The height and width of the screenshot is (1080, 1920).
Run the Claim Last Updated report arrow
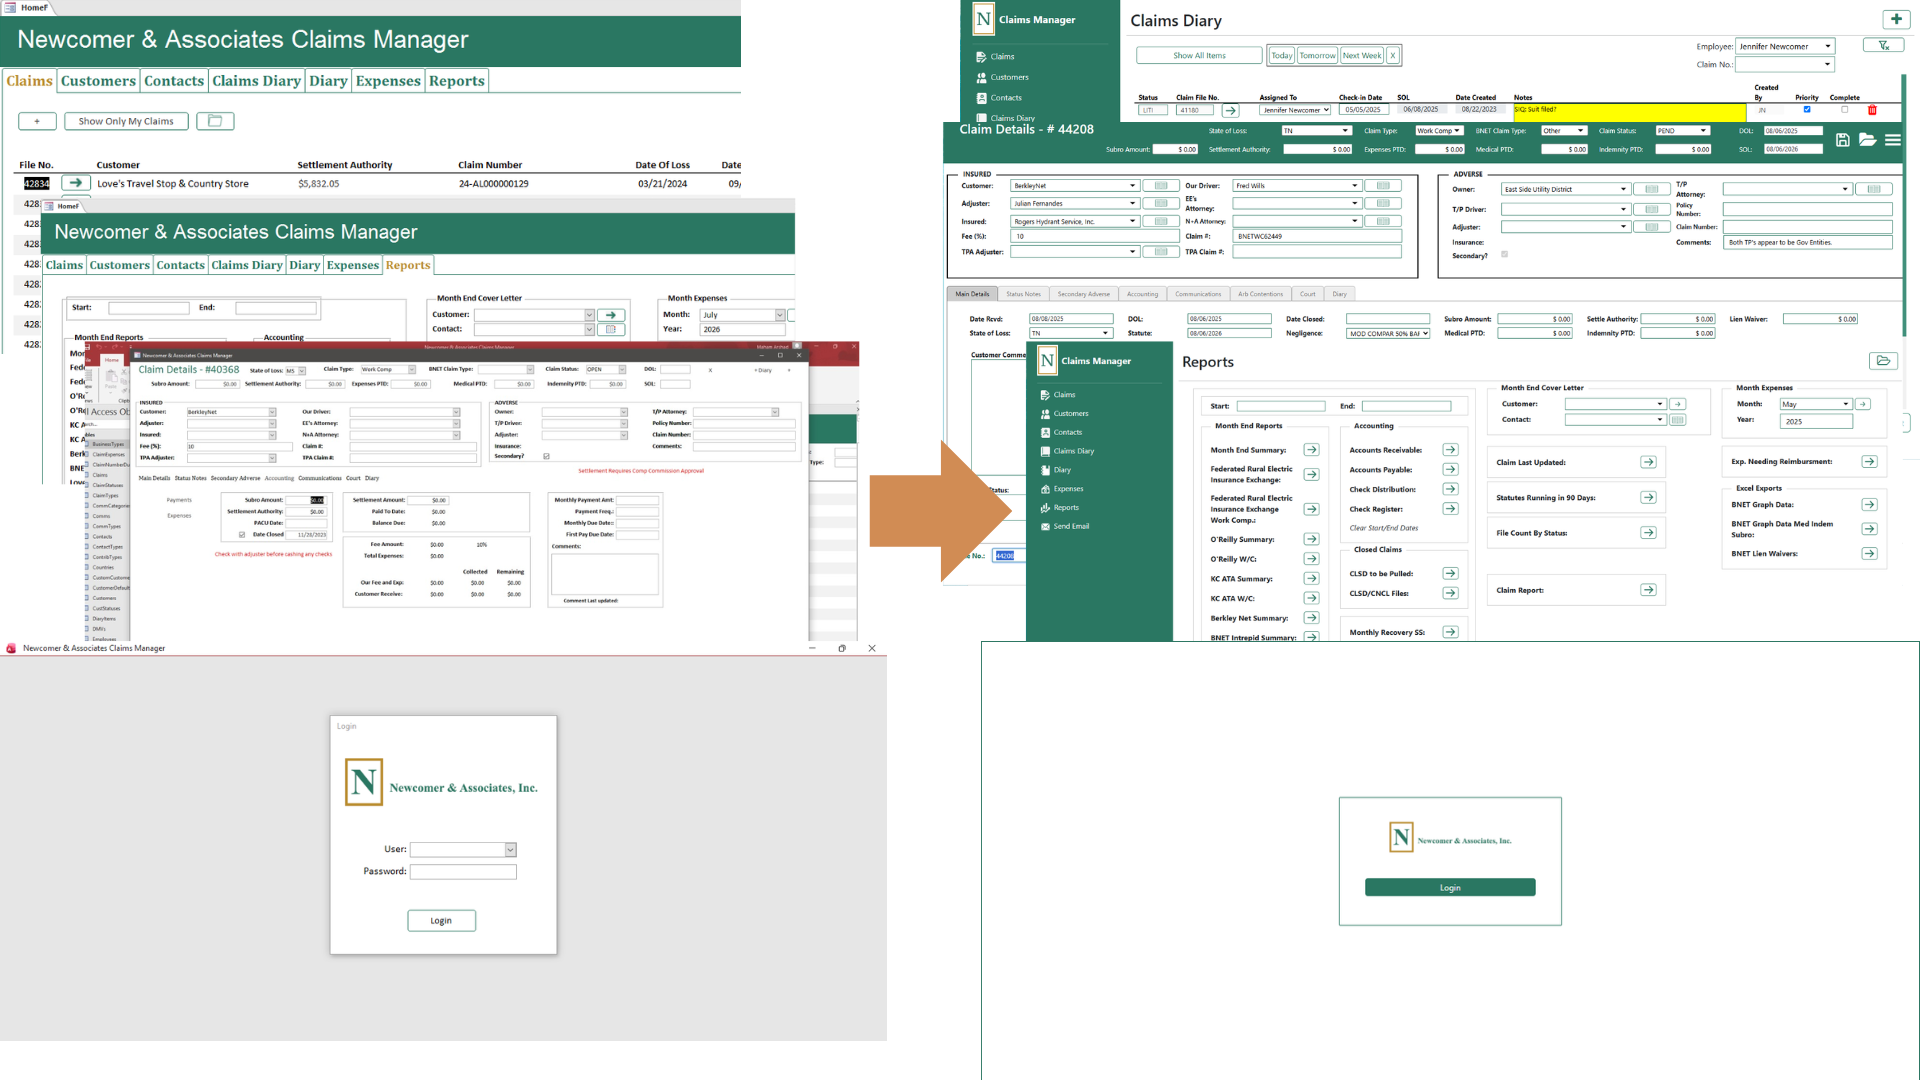click(x=1648, y=462)
